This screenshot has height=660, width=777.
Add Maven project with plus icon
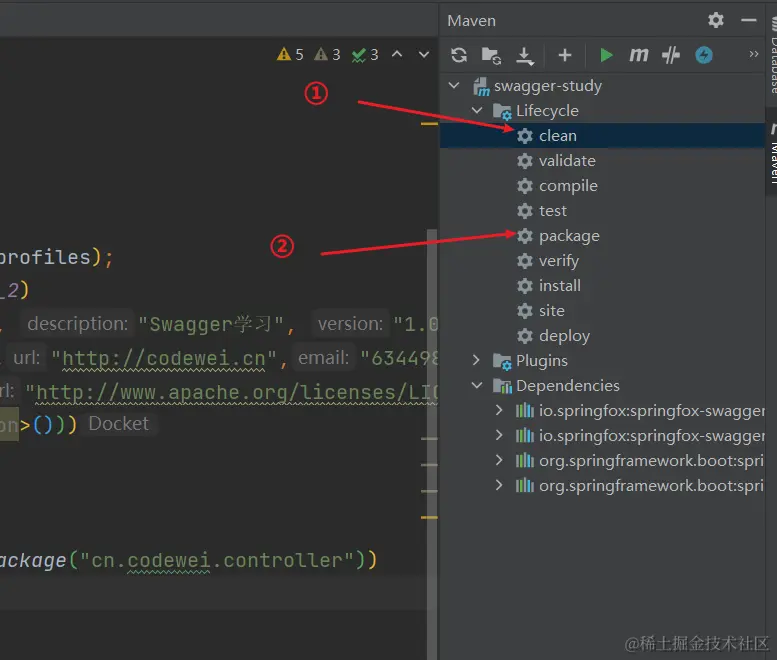(x=564, y=55)
